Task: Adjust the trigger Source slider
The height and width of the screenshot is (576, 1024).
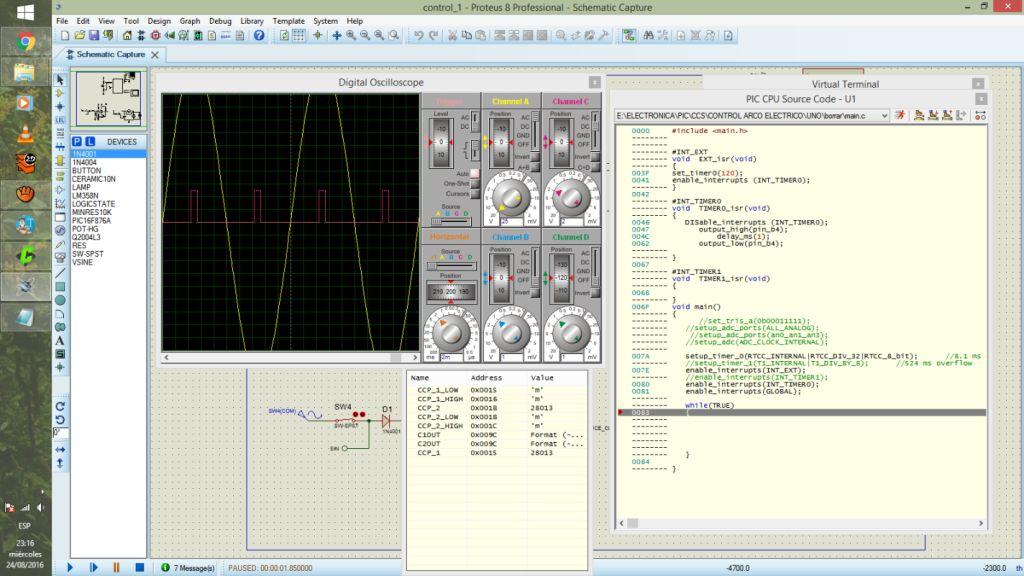Action: (450, 221)
